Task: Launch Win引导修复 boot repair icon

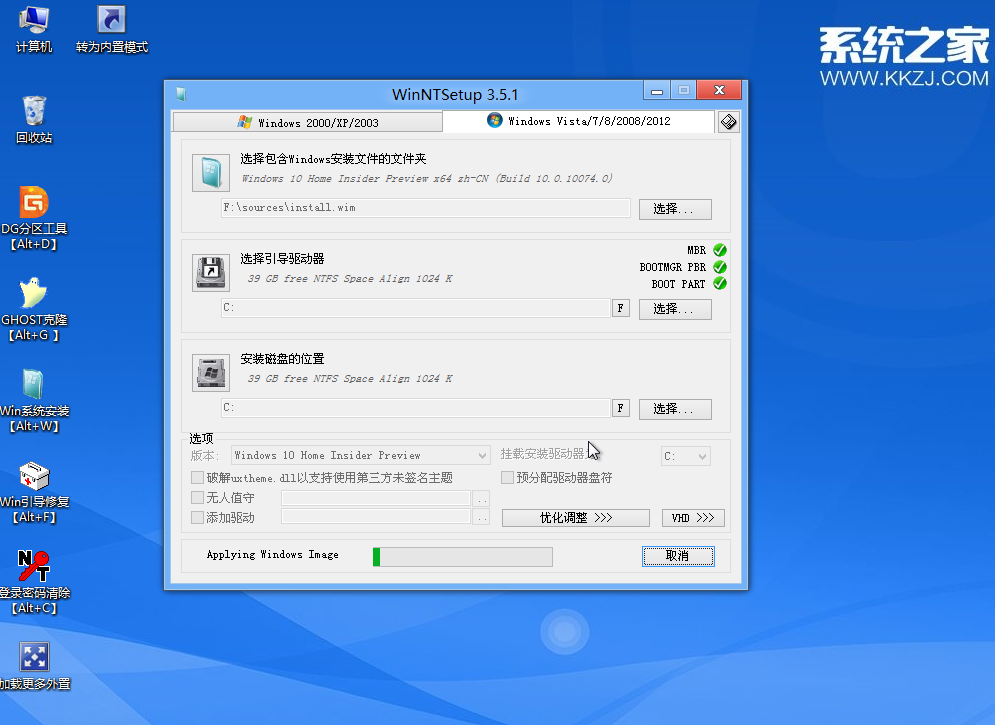Action: pos(34,492)
